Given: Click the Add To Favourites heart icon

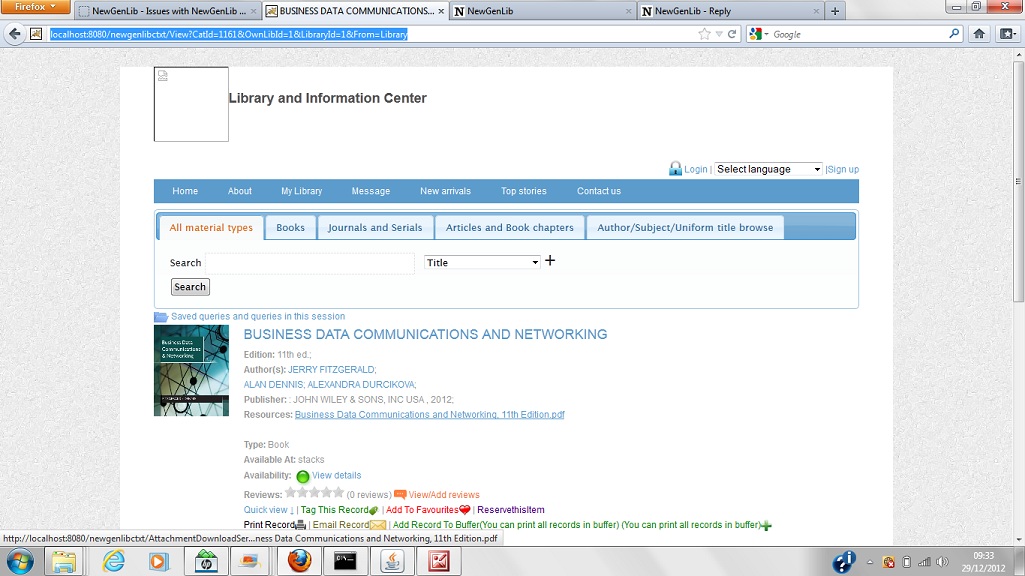Looking at the screenshot, I should (x=465, y=510).
